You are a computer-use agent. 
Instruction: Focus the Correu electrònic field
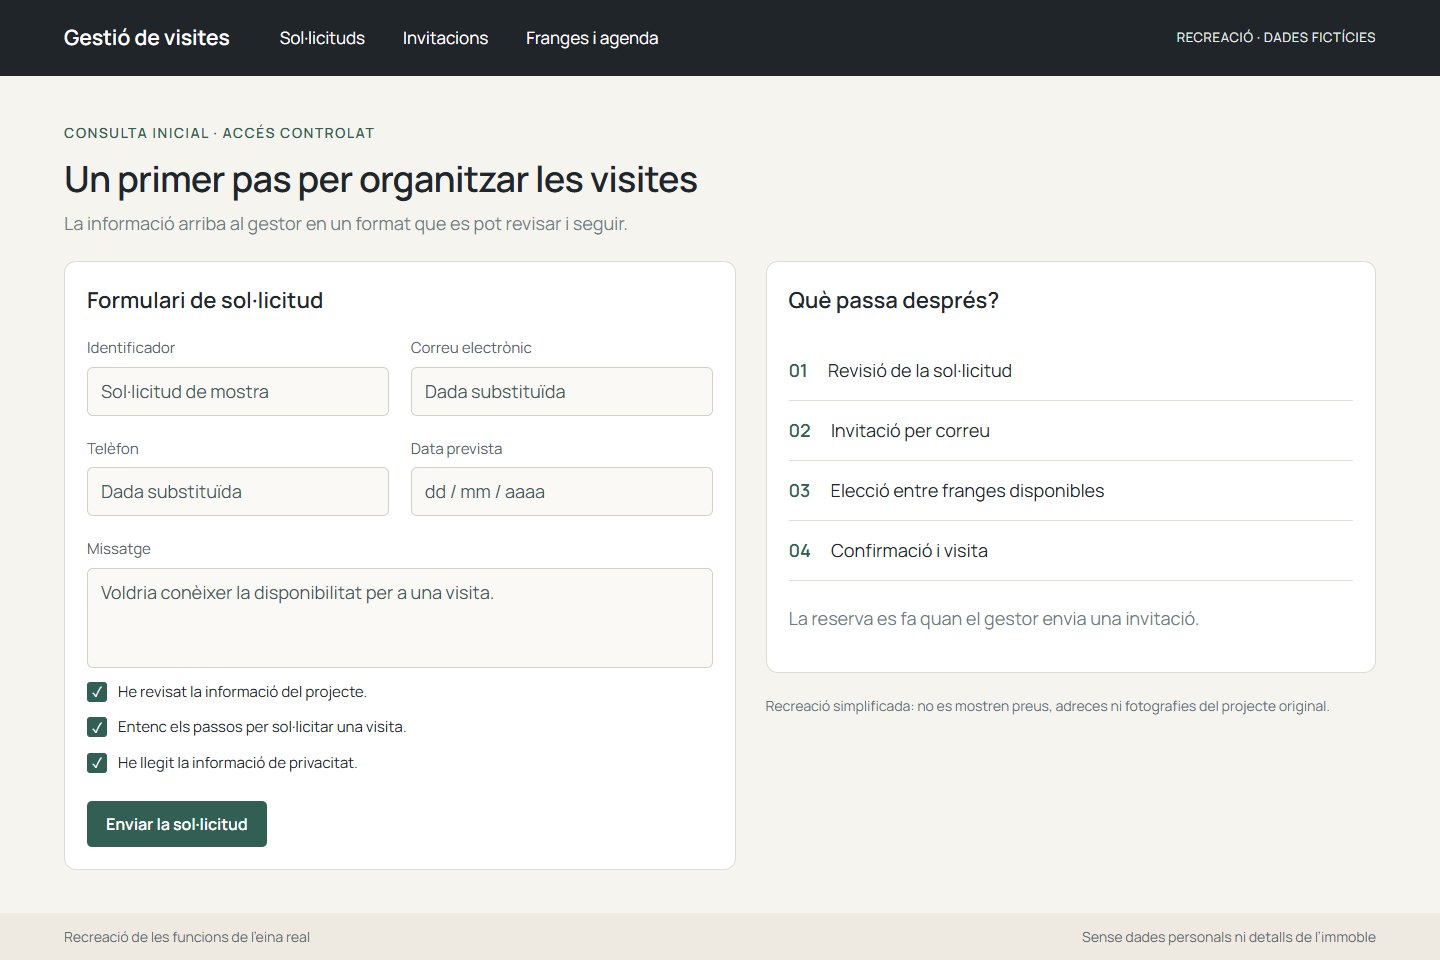[562, 391]
